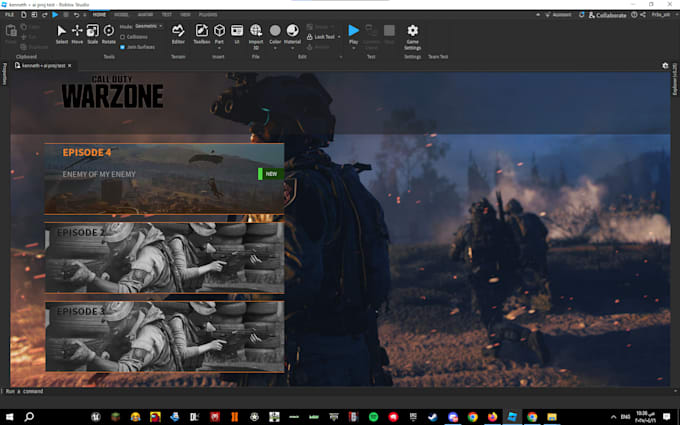Screen dimensions: 680x425
Task: Open the Terrain Editor
Action: [178, 34]
